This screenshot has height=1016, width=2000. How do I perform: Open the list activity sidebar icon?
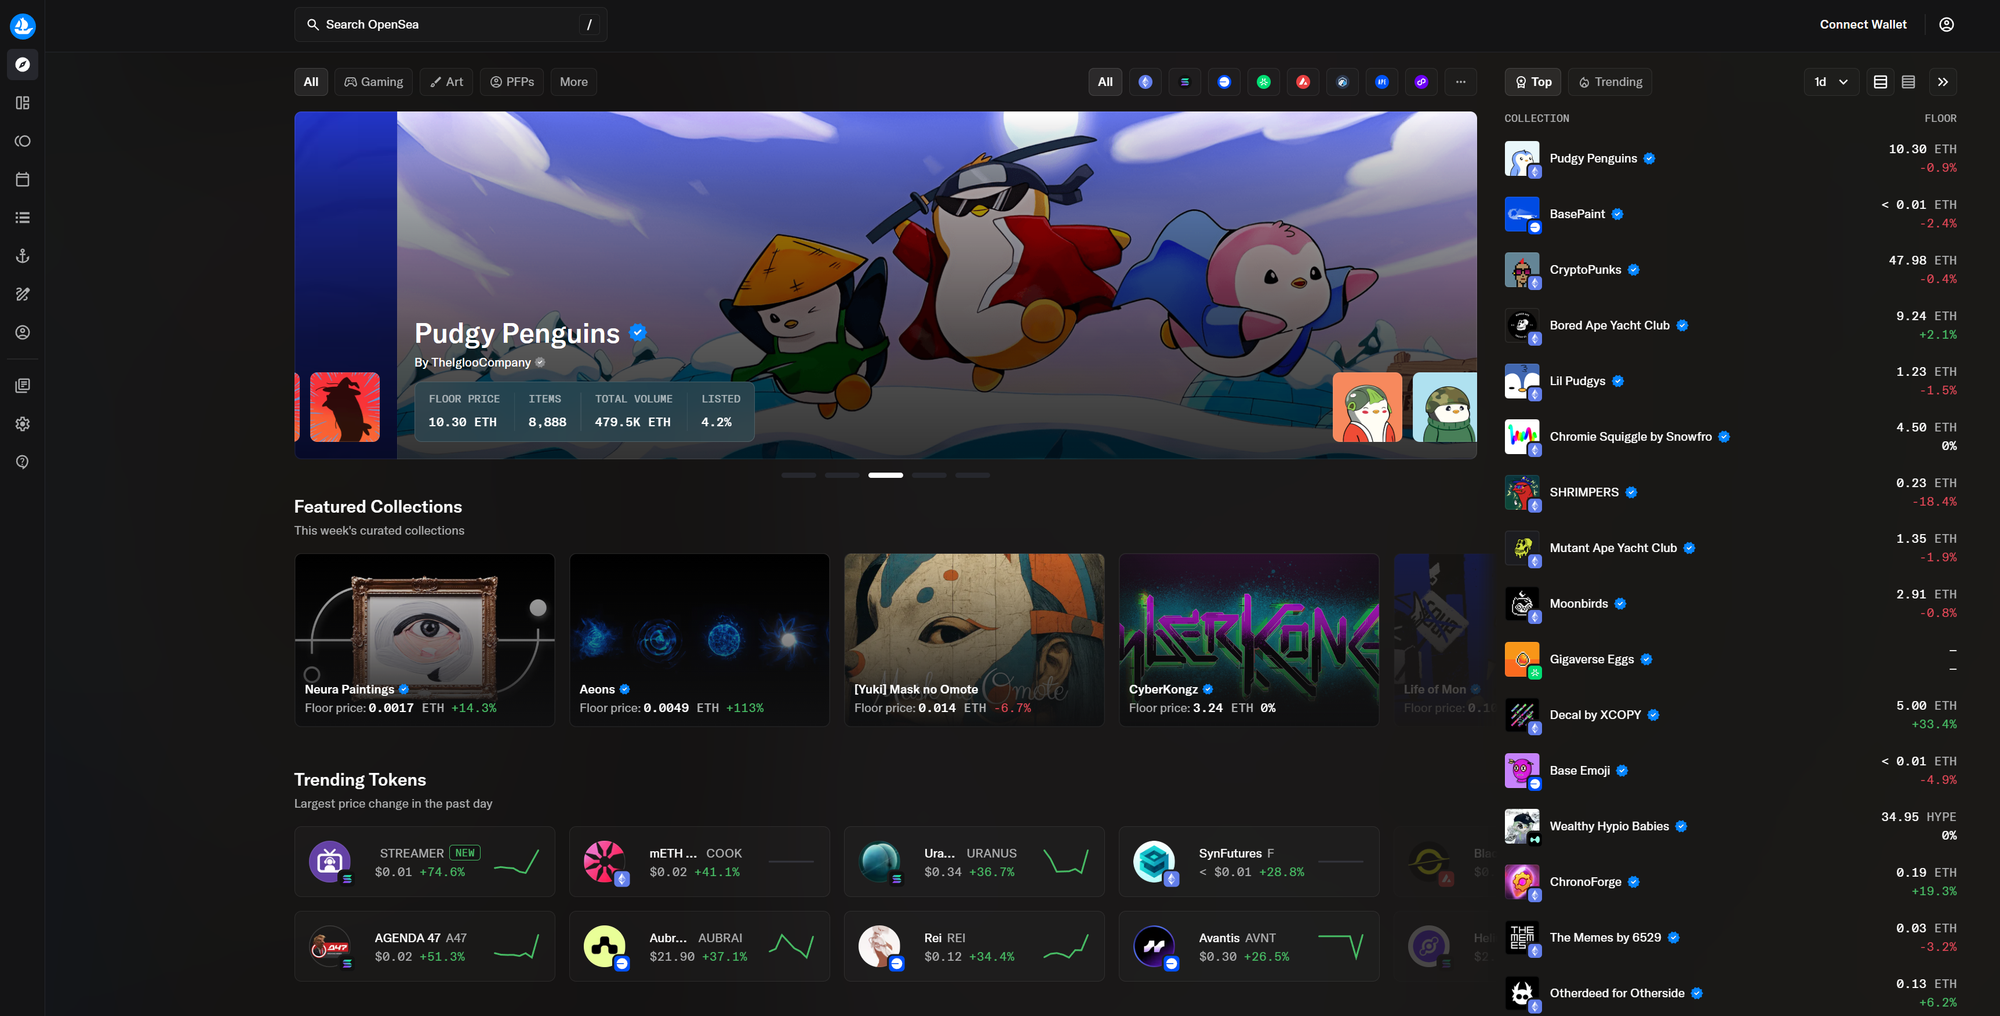[22, 218]
